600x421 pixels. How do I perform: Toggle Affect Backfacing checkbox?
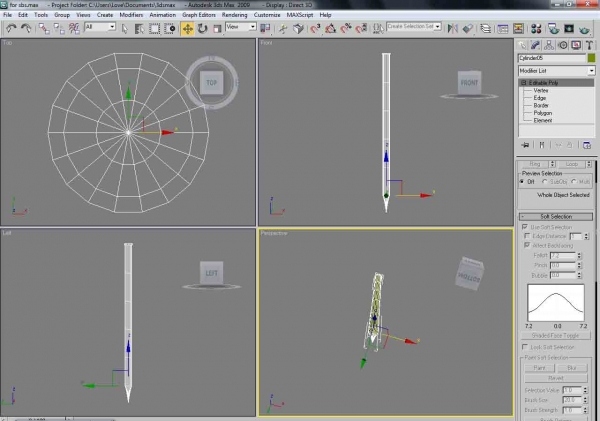coord(528,245)
